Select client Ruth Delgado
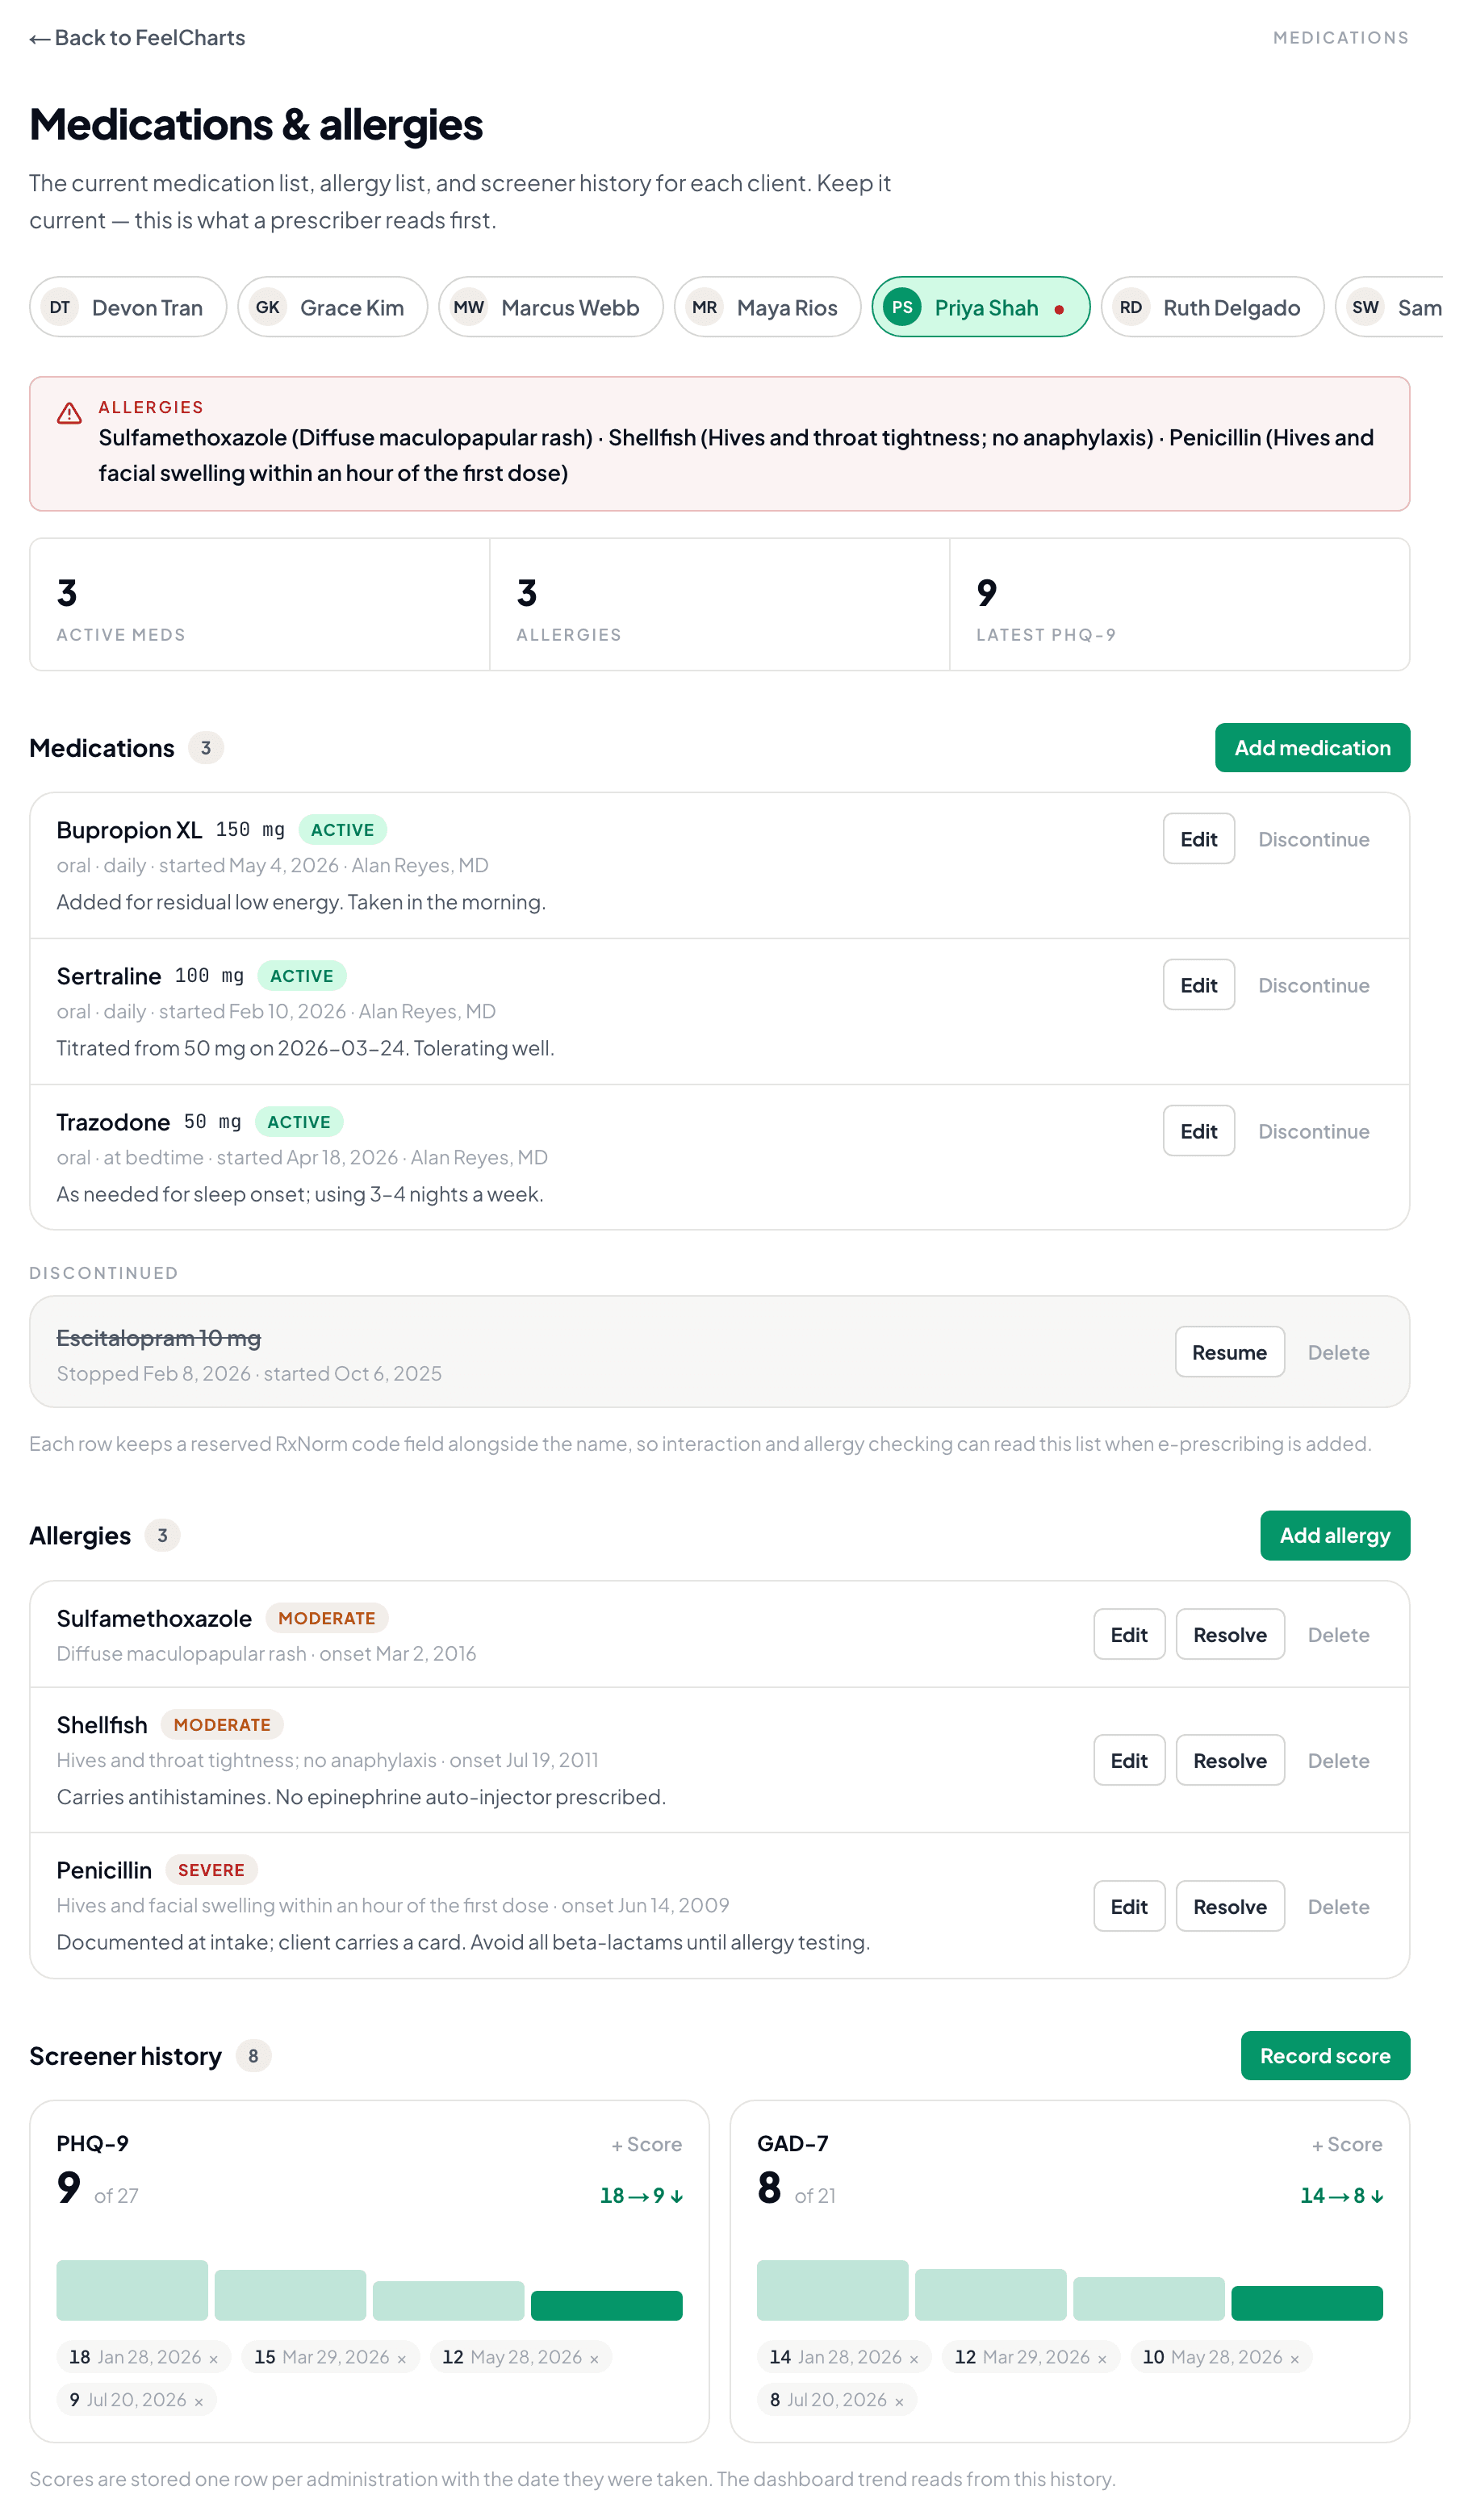Viewport: 1472px width, 2520px height. click(1212, 307)
